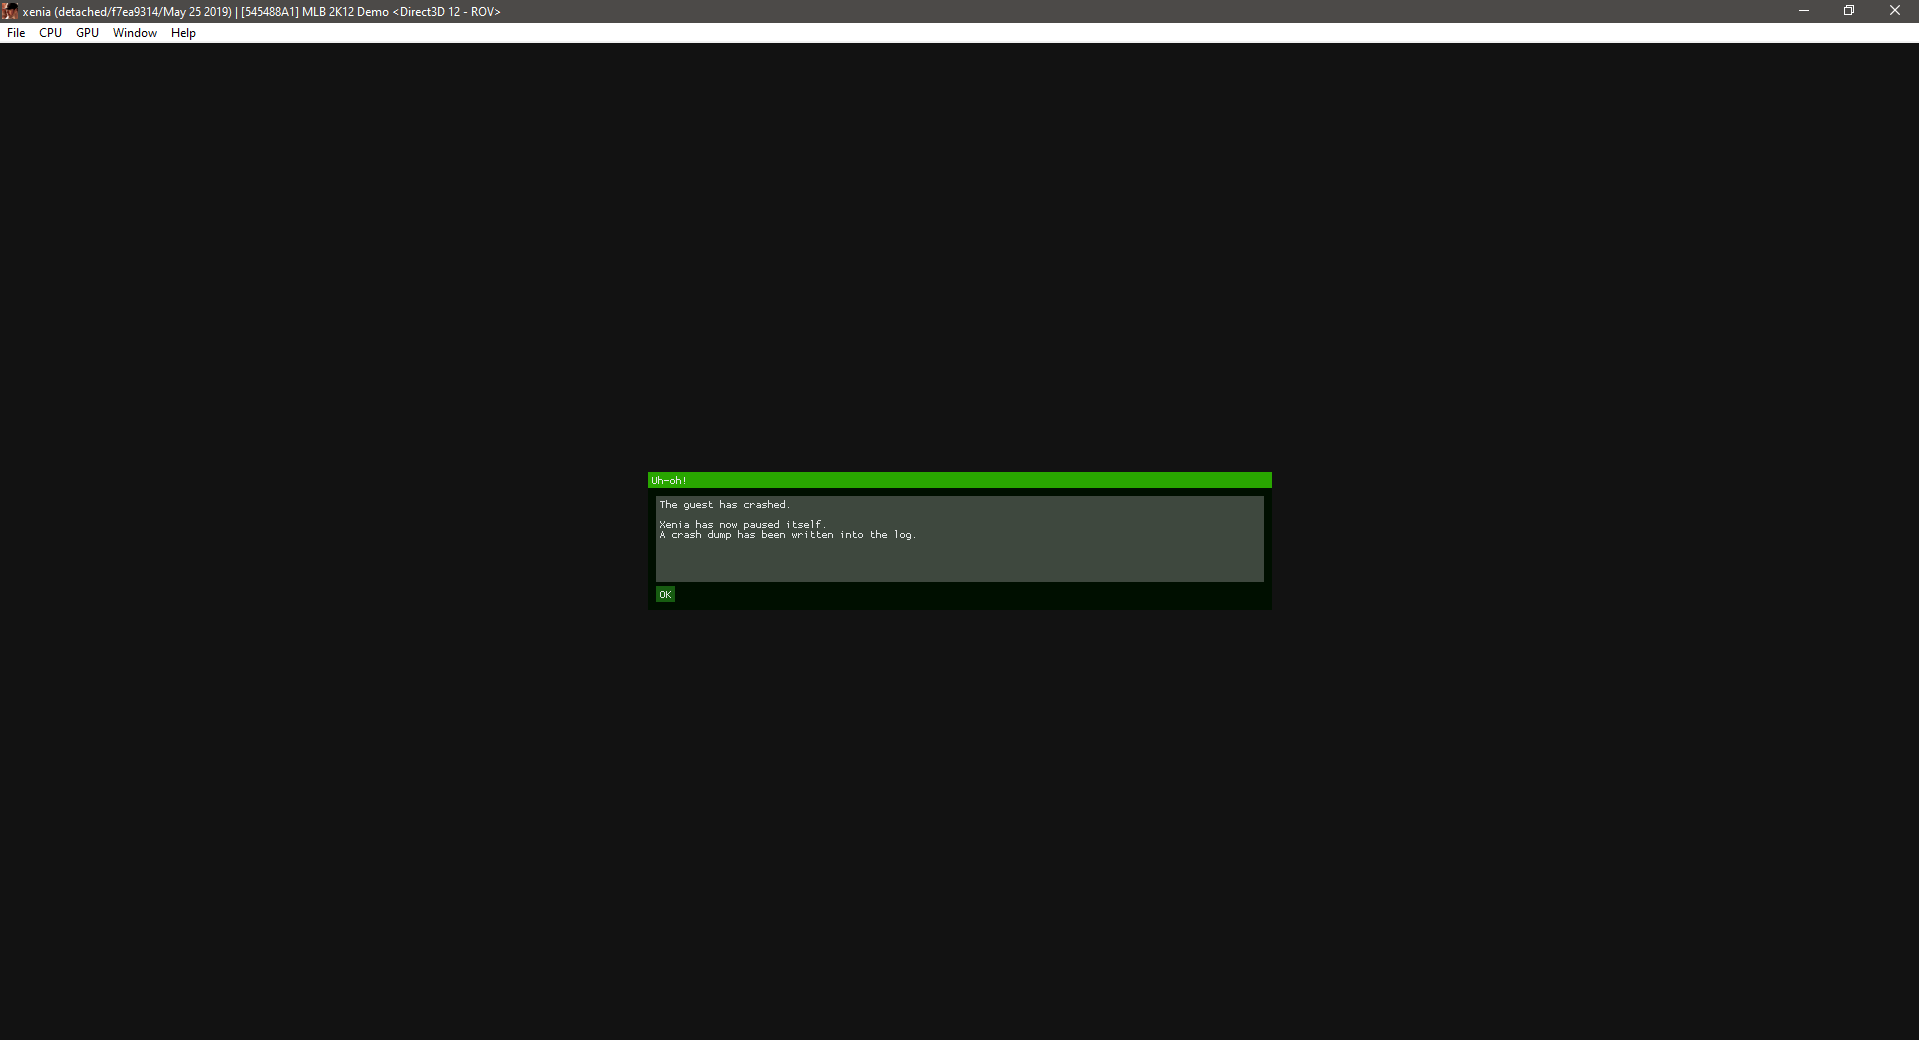
Task: Close the Xenia emulator window
Action: coord(1894,11)
